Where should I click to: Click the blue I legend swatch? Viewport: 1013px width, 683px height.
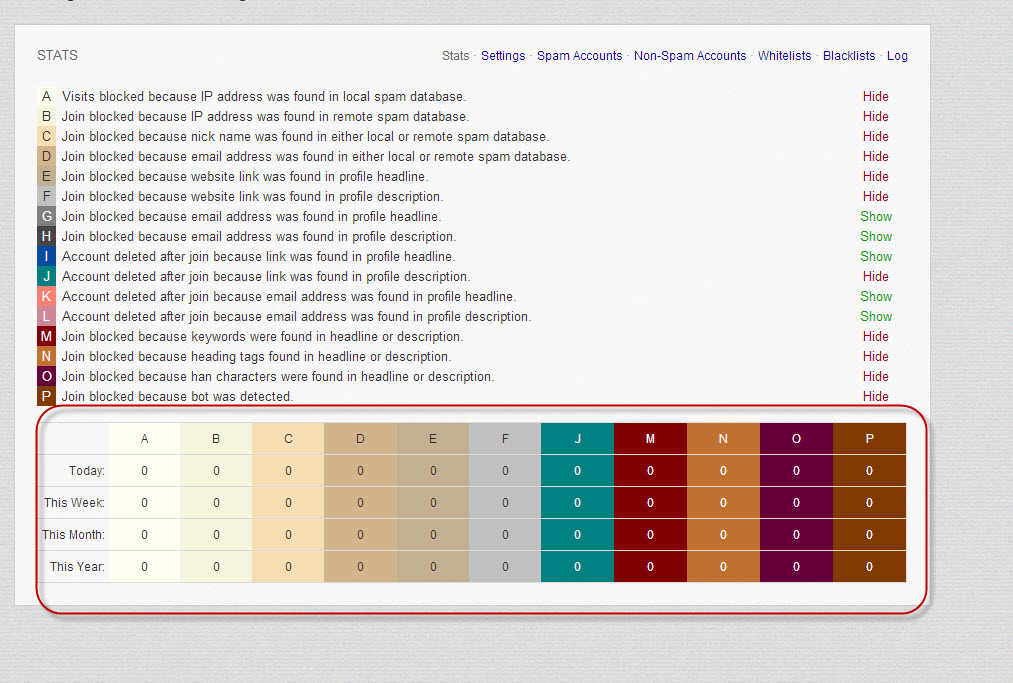(46, 257)
